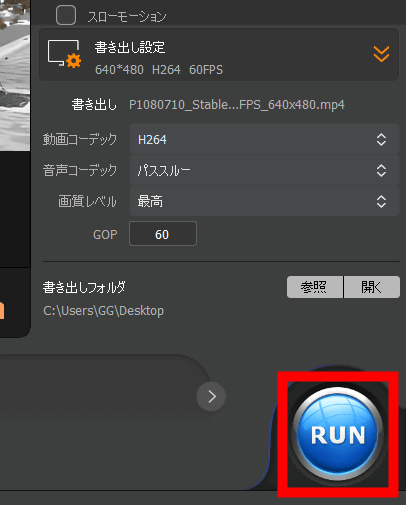
Task: Click the up-down arrows beside パススルー
Action: coord(381,171)
